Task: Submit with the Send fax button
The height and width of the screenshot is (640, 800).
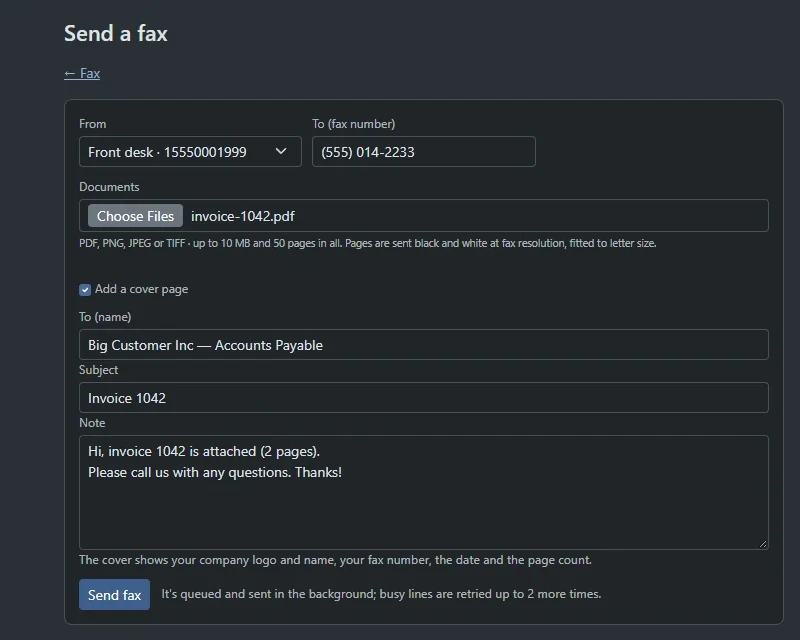Action: (114, 595)
